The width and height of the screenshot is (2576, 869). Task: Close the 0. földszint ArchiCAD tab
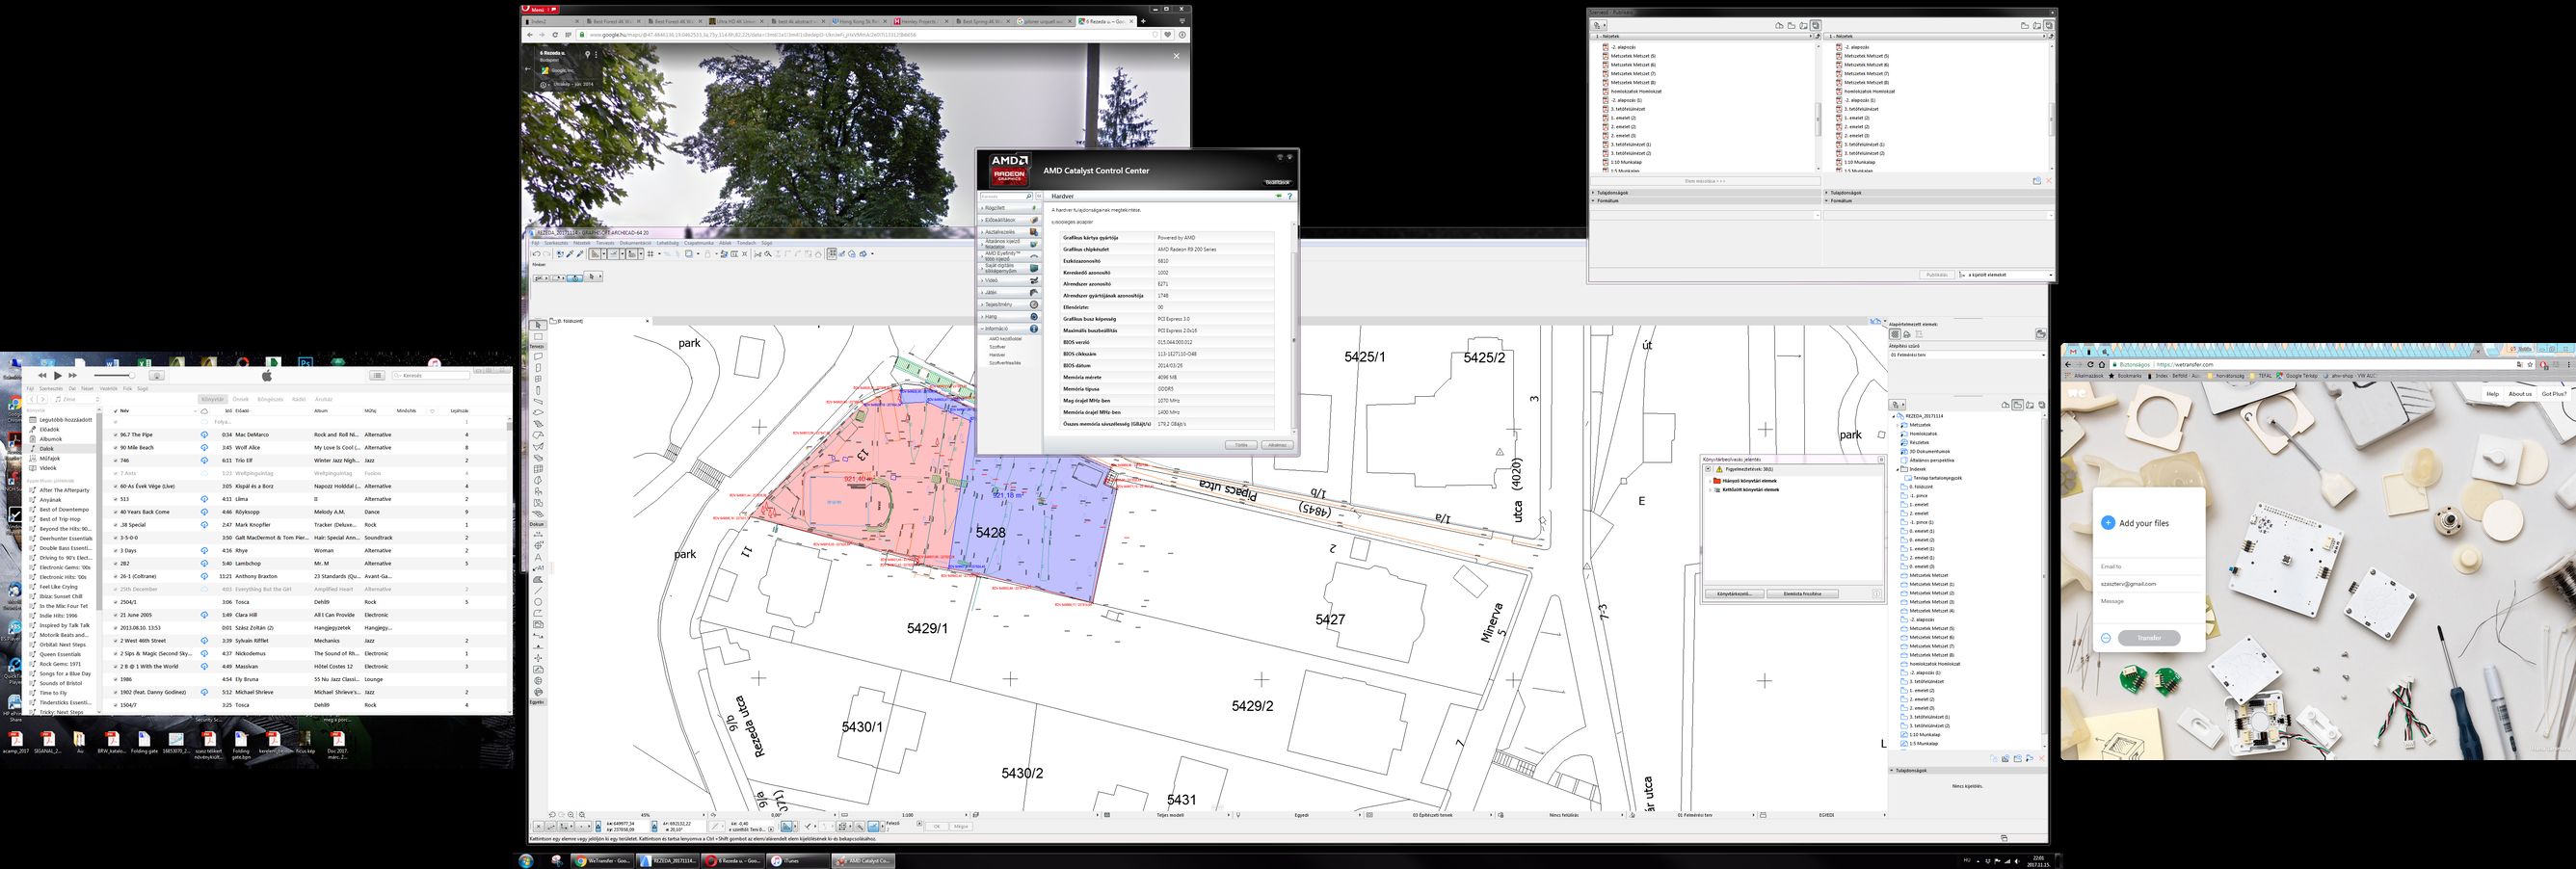pos(648,322)
